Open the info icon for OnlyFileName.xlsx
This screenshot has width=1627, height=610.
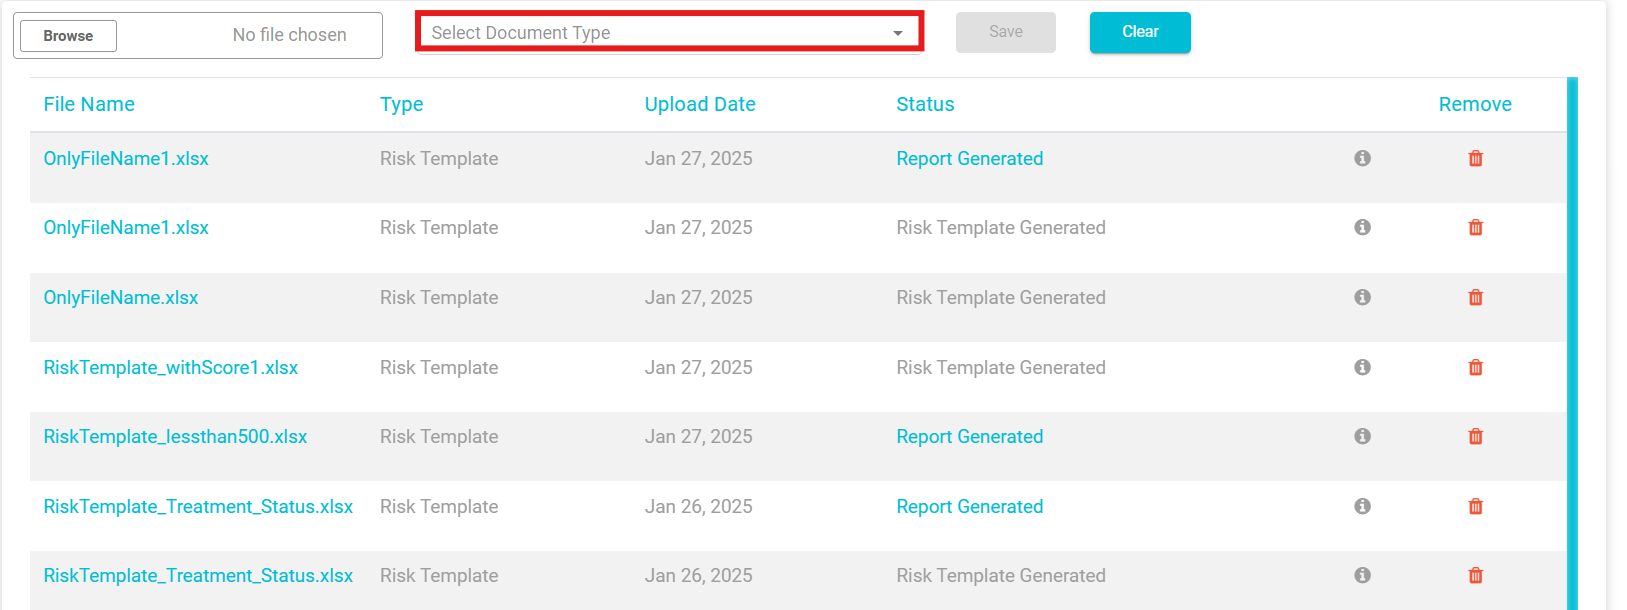coord(1362,297)
